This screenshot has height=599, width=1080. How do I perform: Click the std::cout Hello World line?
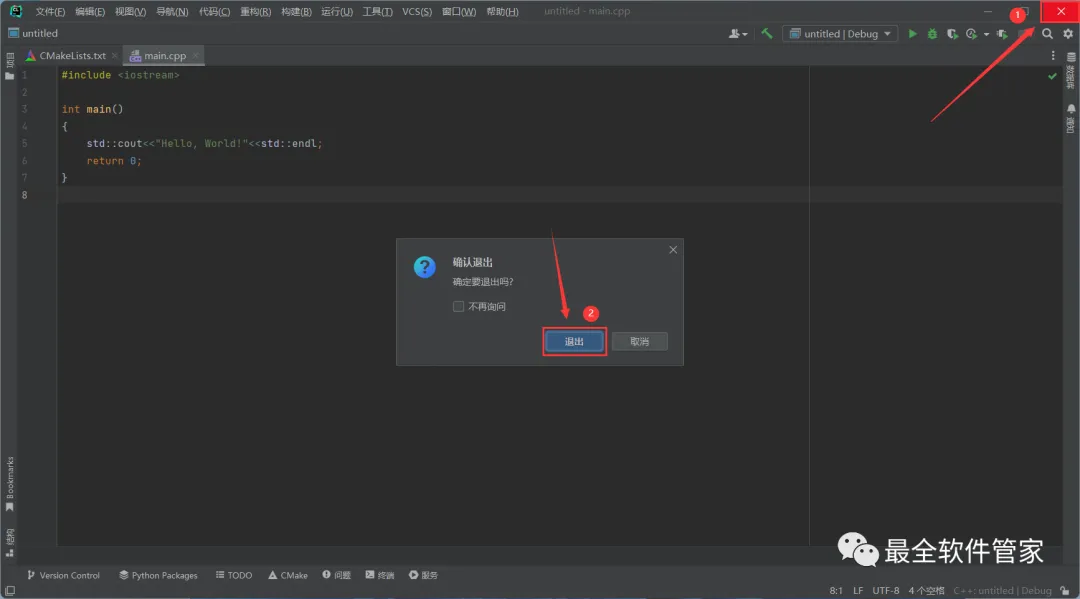tap(205, 143)
